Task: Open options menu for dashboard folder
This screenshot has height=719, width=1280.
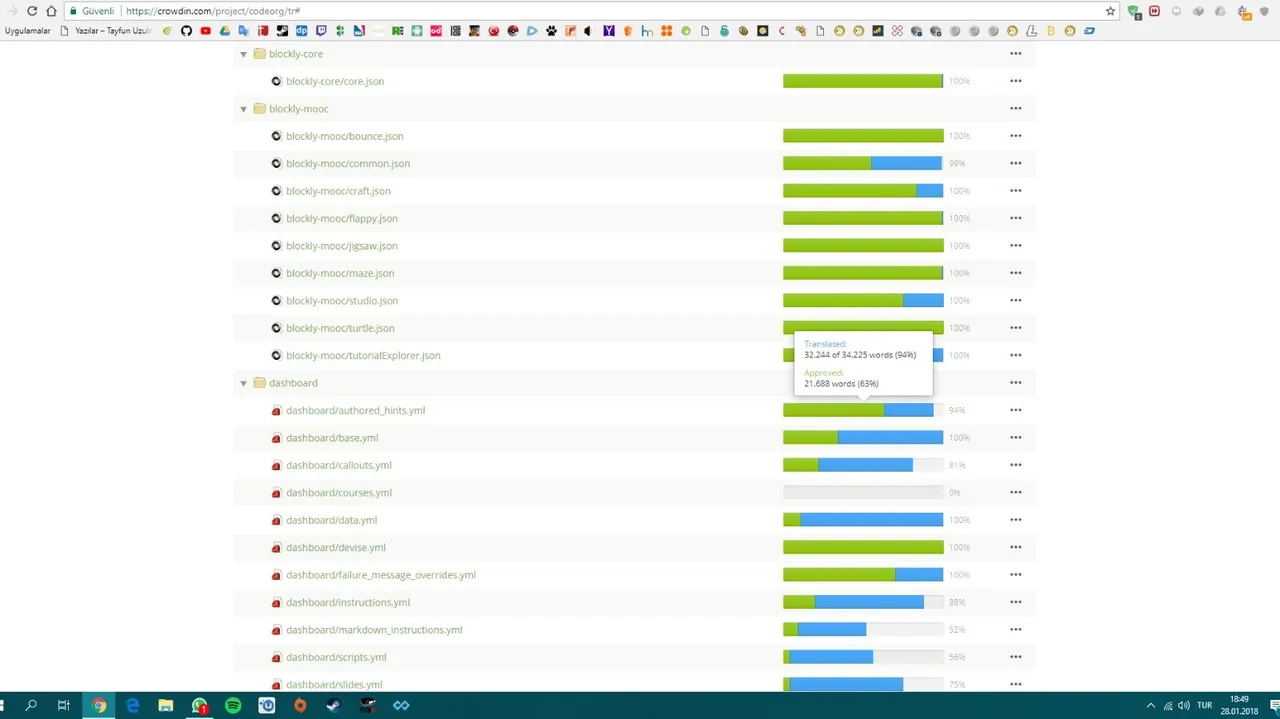Action: coord(1016,383)
